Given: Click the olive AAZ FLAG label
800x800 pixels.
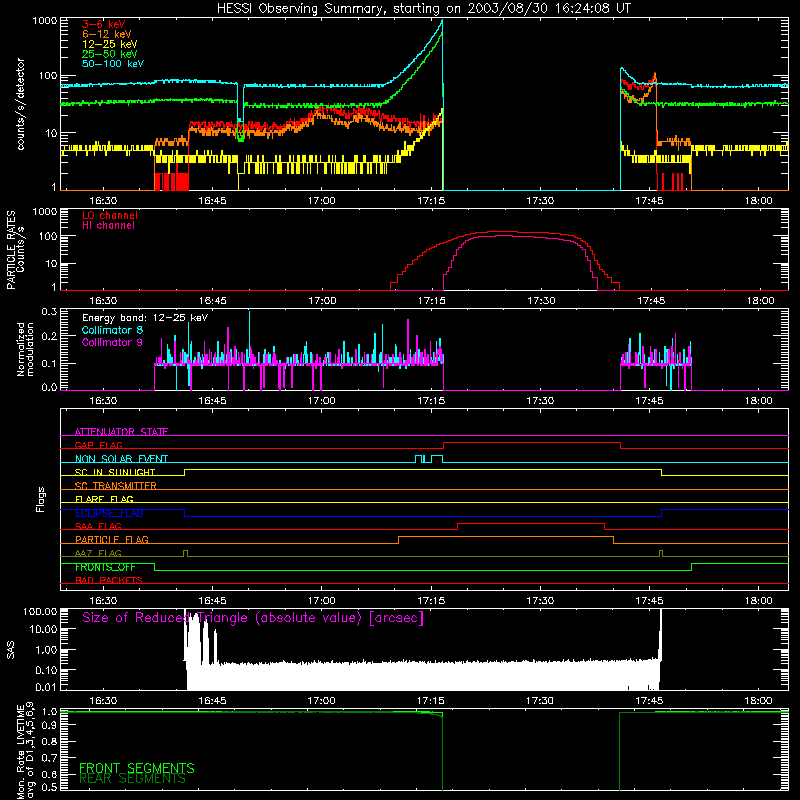Looking at the screenshot, I should point(98,553).
